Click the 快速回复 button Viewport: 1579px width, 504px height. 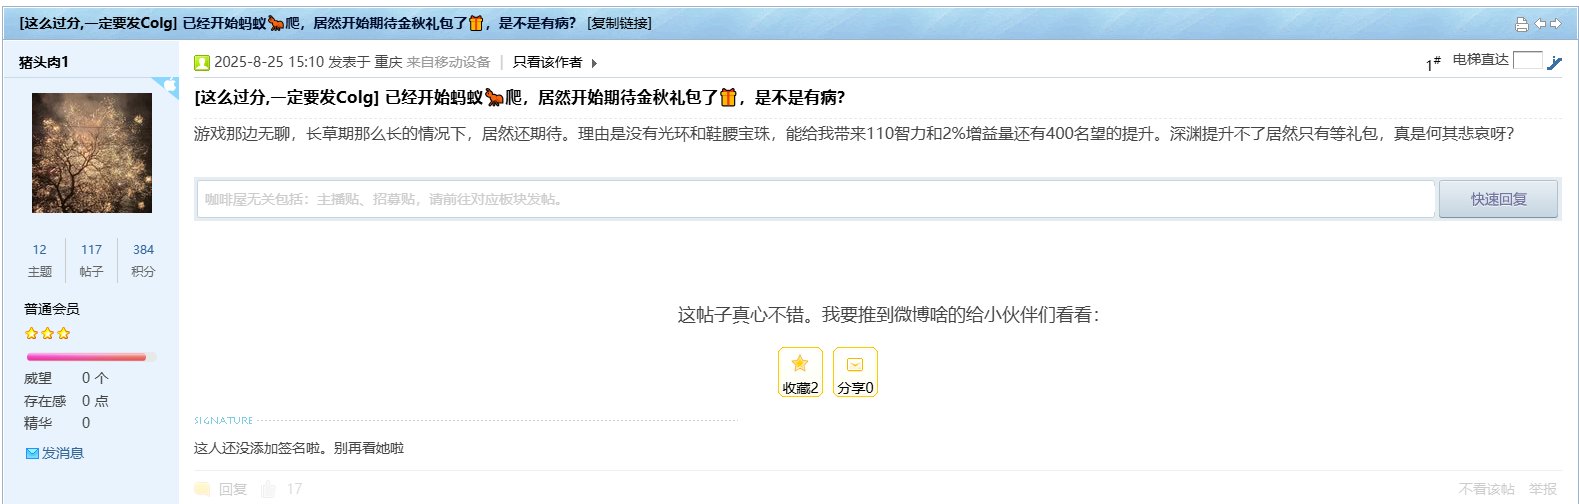tap(1498, 199)
